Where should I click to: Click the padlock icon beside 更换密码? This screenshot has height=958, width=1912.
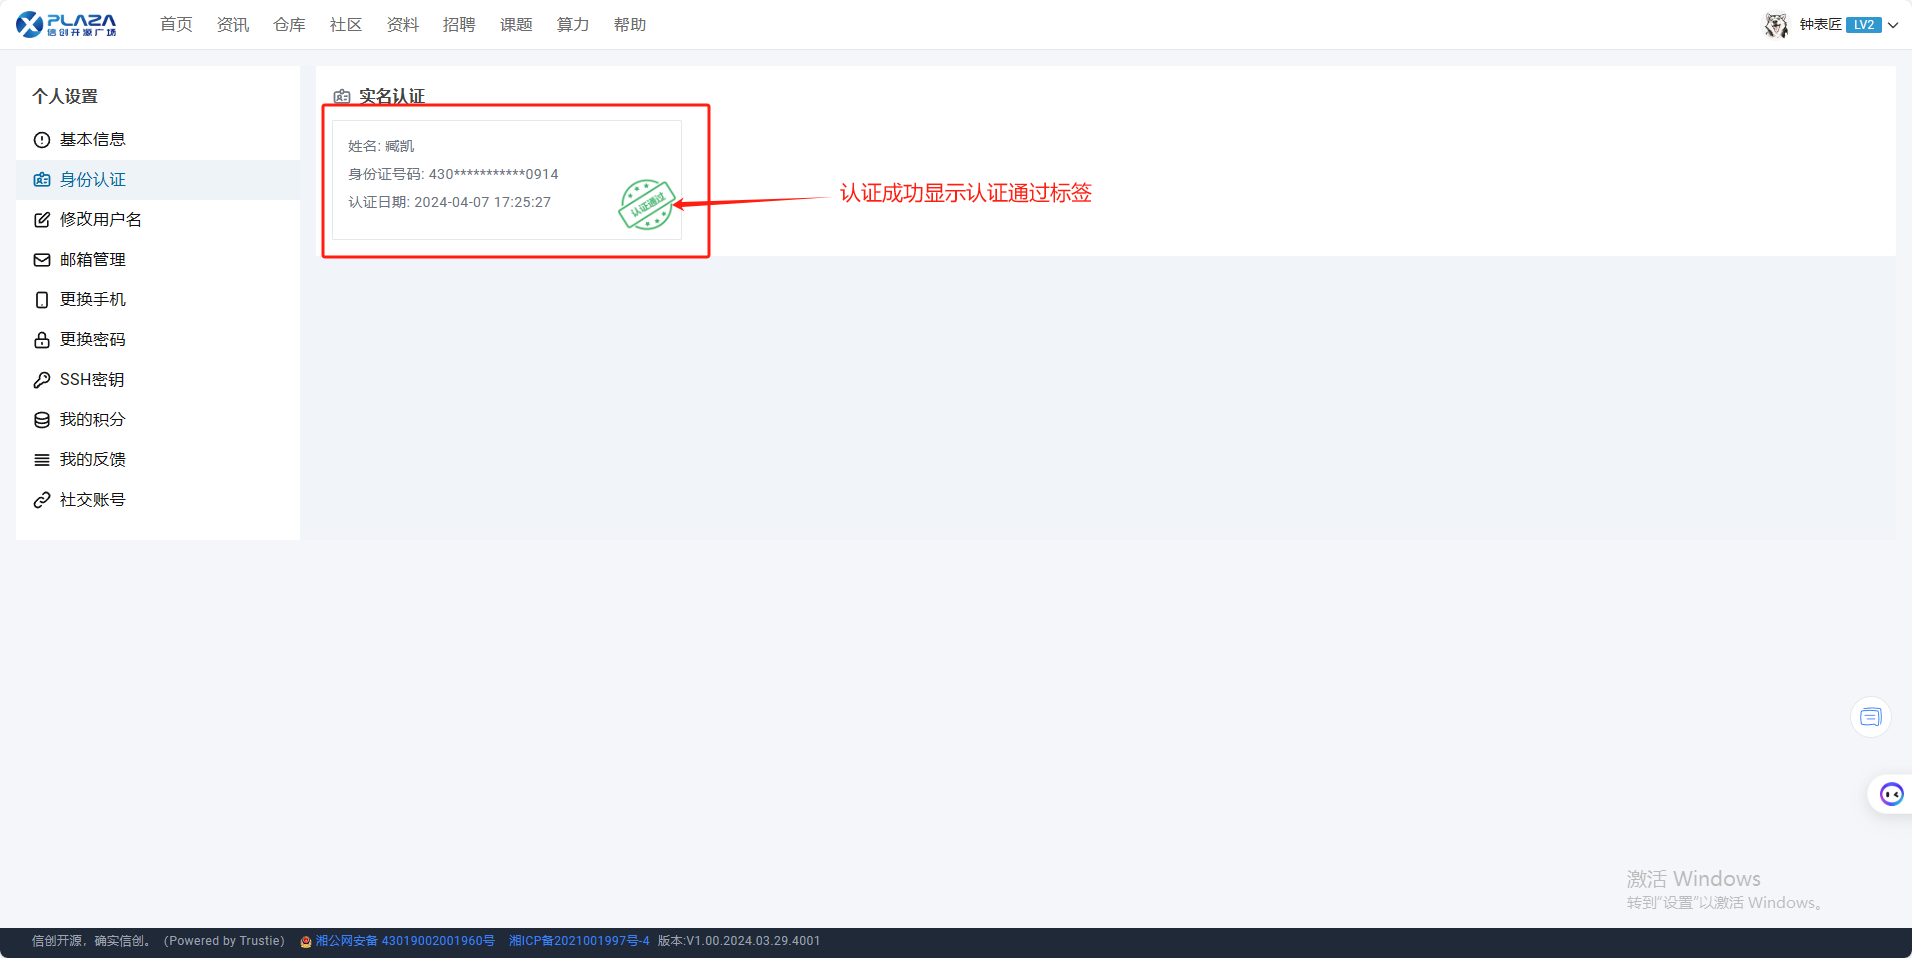(42, 340)
